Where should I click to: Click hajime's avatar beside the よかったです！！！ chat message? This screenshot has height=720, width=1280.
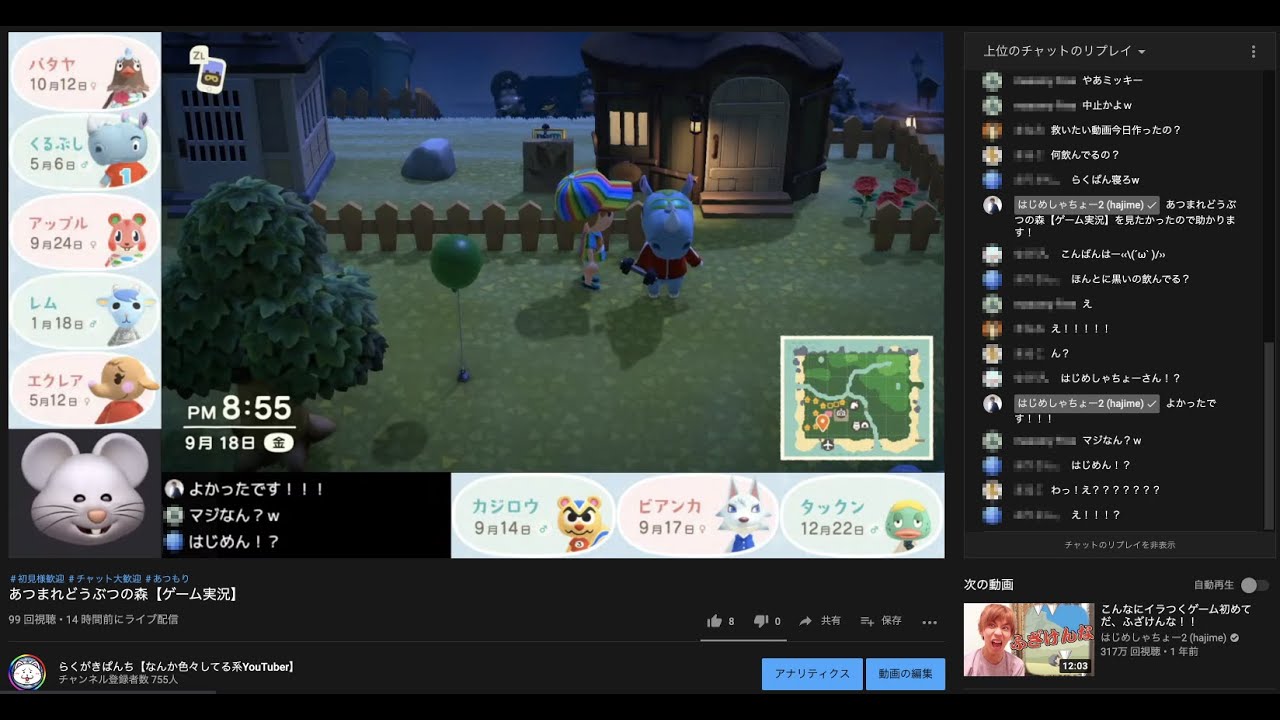pos(992,403)
